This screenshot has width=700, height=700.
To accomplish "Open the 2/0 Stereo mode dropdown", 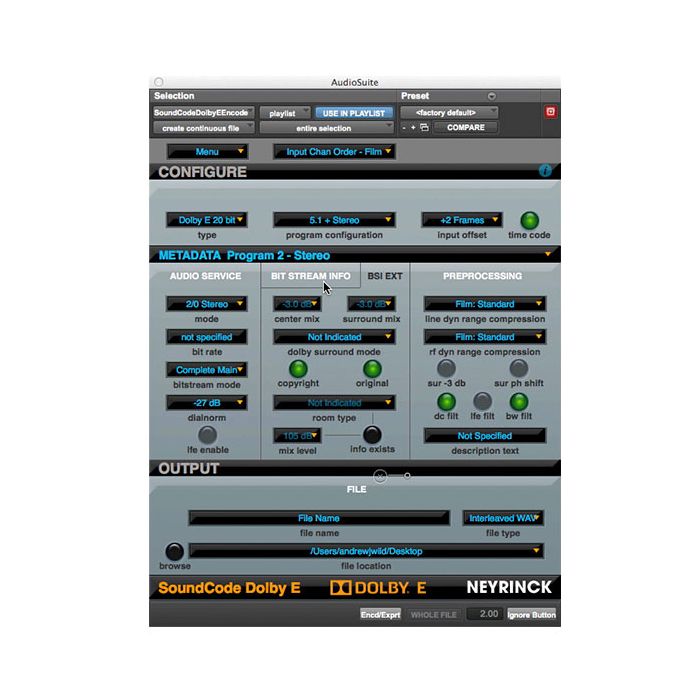I will click(207, 304).
